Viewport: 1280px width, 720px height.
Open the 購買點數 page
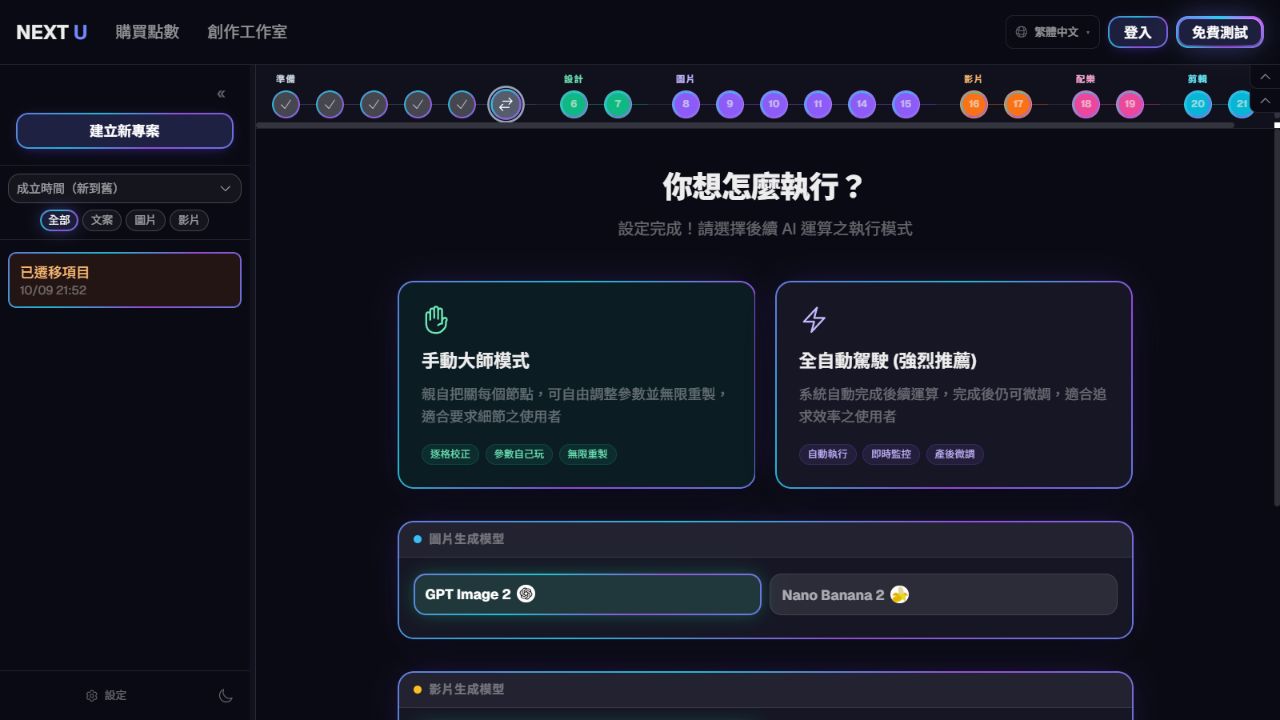click(147, 32)
